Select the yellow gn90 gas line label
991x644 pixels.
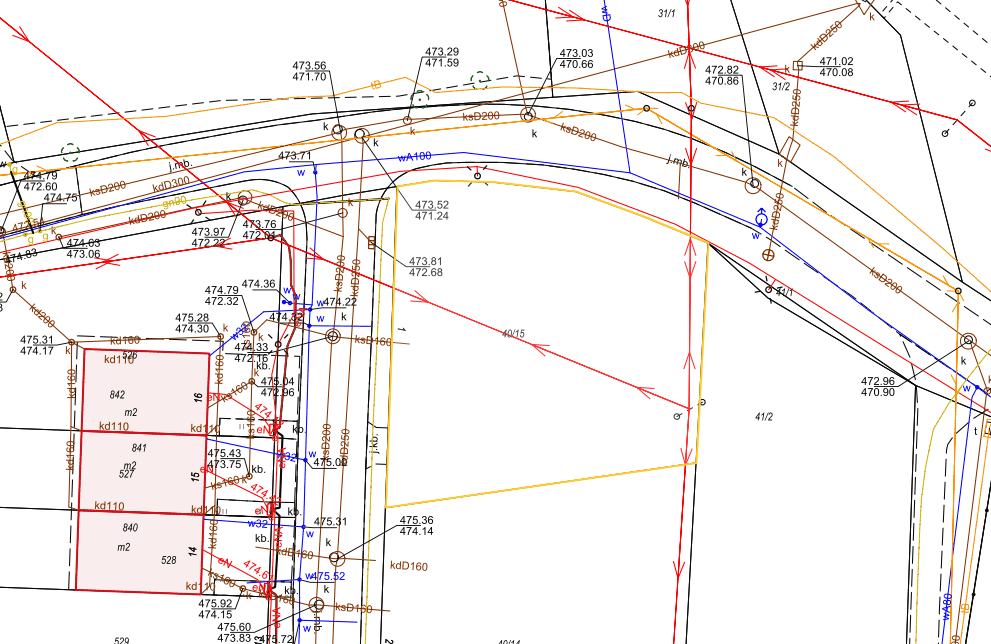pos(174,201)
